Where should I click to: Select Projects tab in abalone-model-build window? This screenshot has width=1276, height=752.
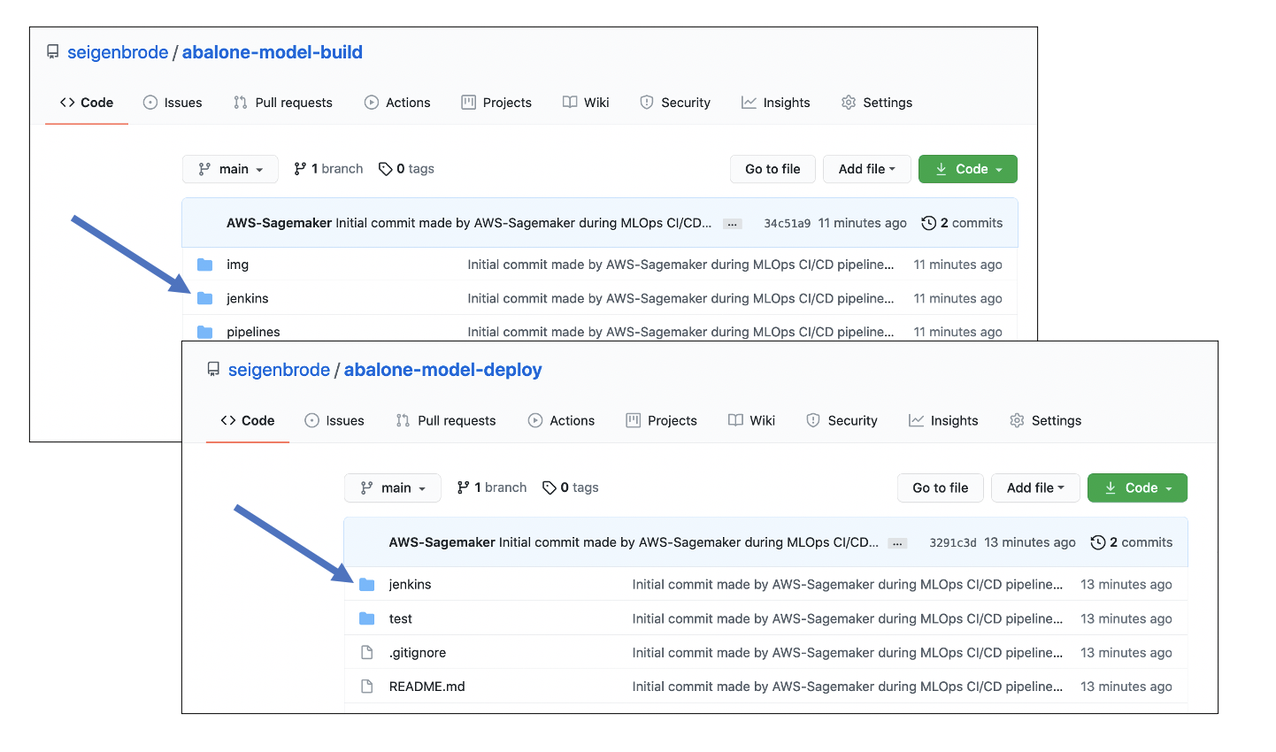[x=497, y=102]
